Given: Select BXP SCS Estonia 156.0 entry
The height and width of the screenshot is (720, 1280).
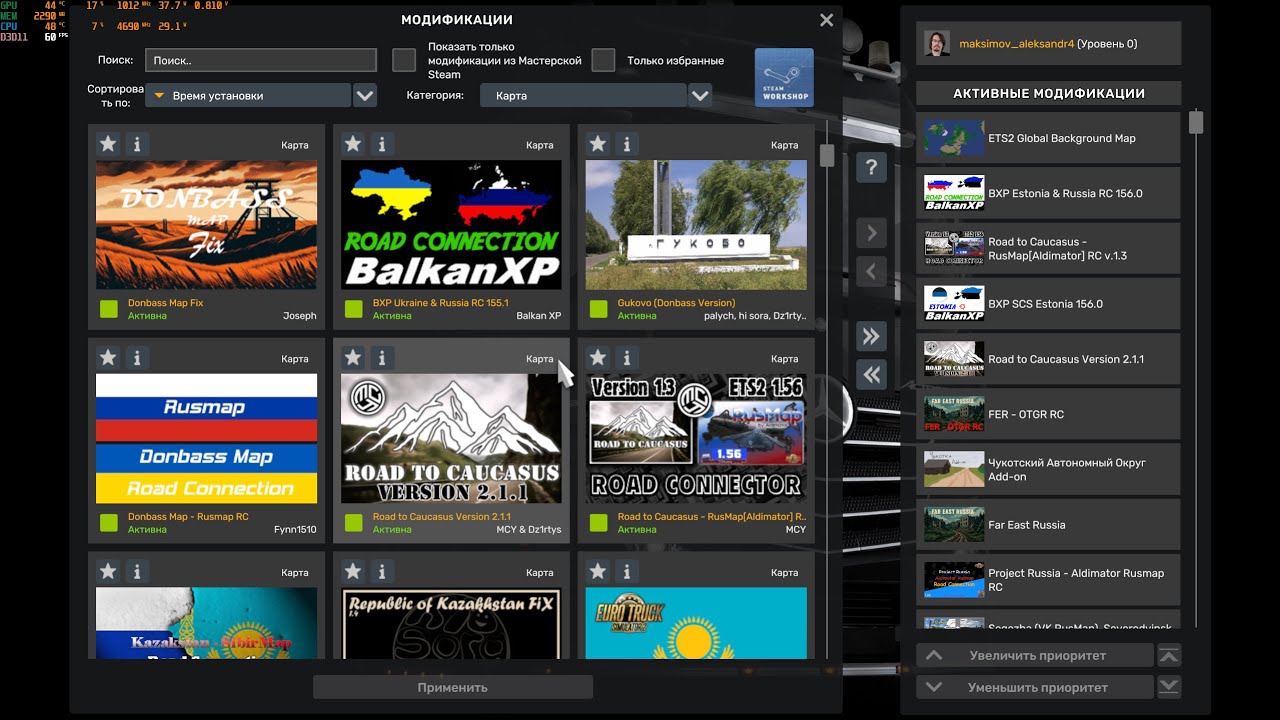Looking at the screenshot, I should (1048, 304).
